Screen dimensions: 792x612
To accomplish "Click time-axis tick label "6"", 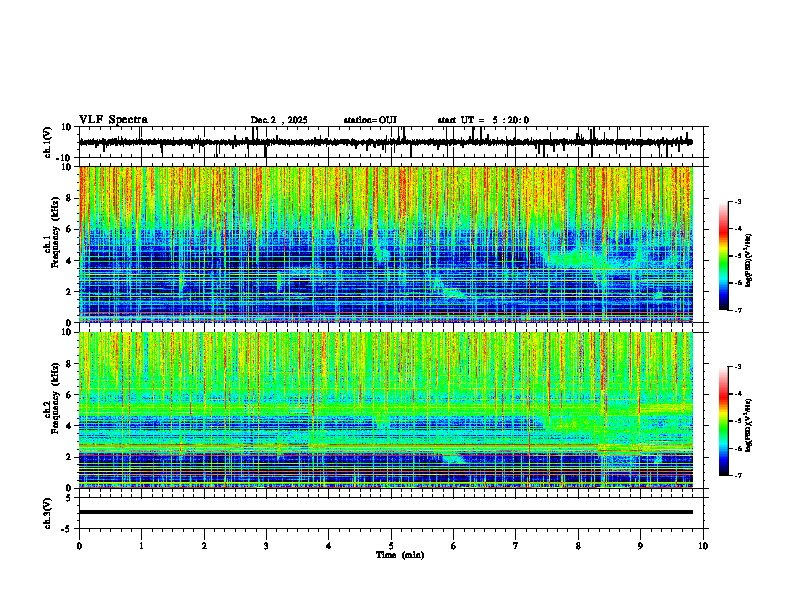I will click(x=453, y=546).
